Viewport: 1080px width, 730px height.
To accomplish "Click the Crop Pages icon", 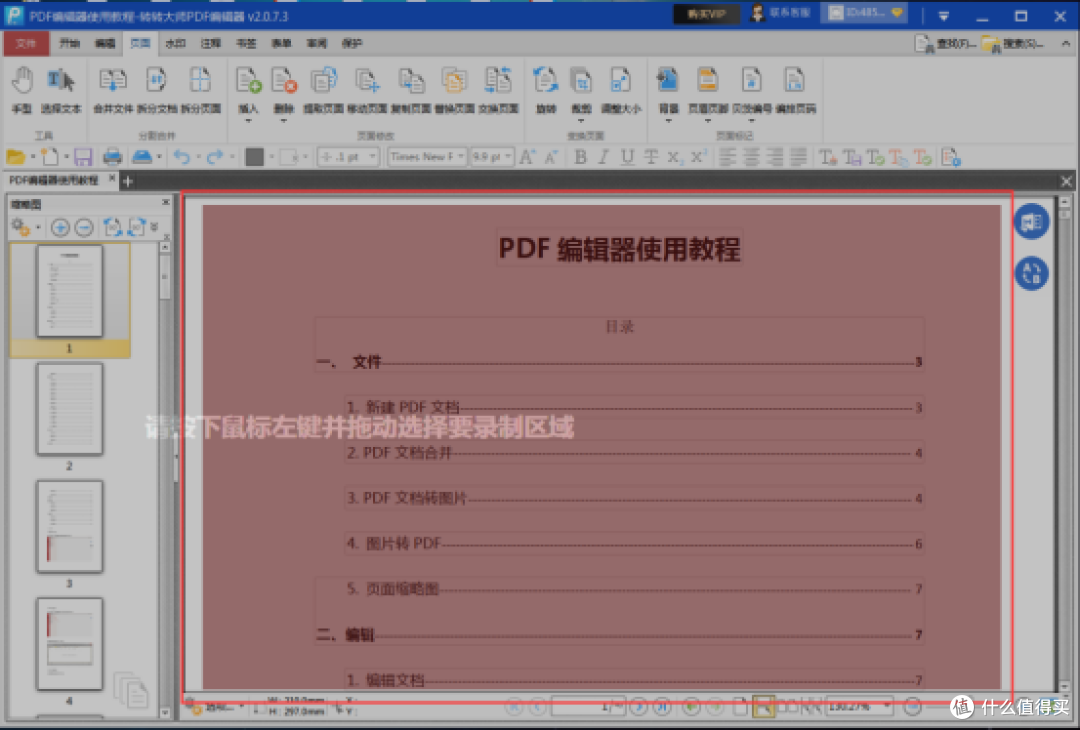I will click(x=581, y=81).
